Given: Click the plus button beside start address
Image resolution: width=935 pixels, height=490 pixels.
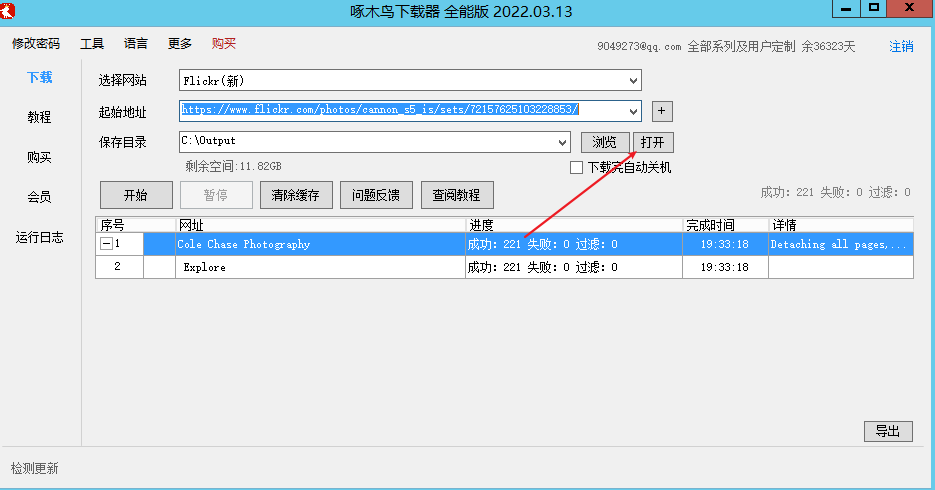Looking at the screenshot, I should pyautogui.click(x=662, y=111).
